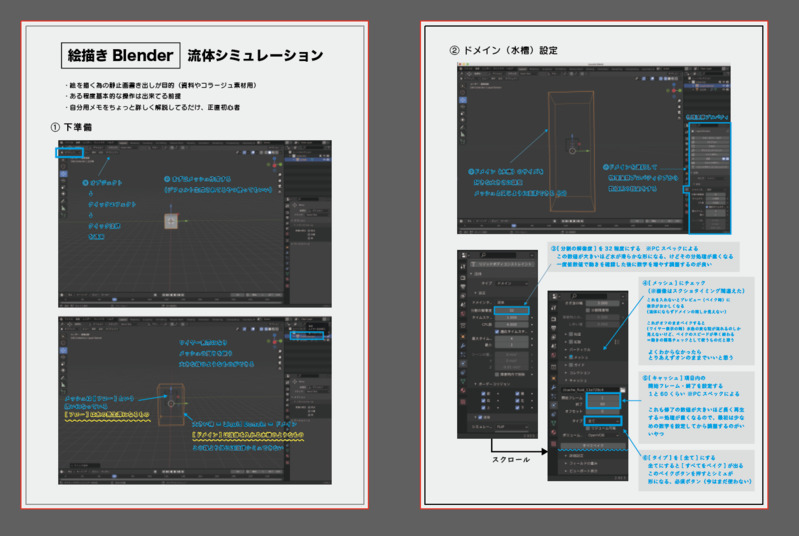The width and height of the screenshot is (799, 536).
Task: Expand 詳細設定 section under bake button
Action: 574,456
